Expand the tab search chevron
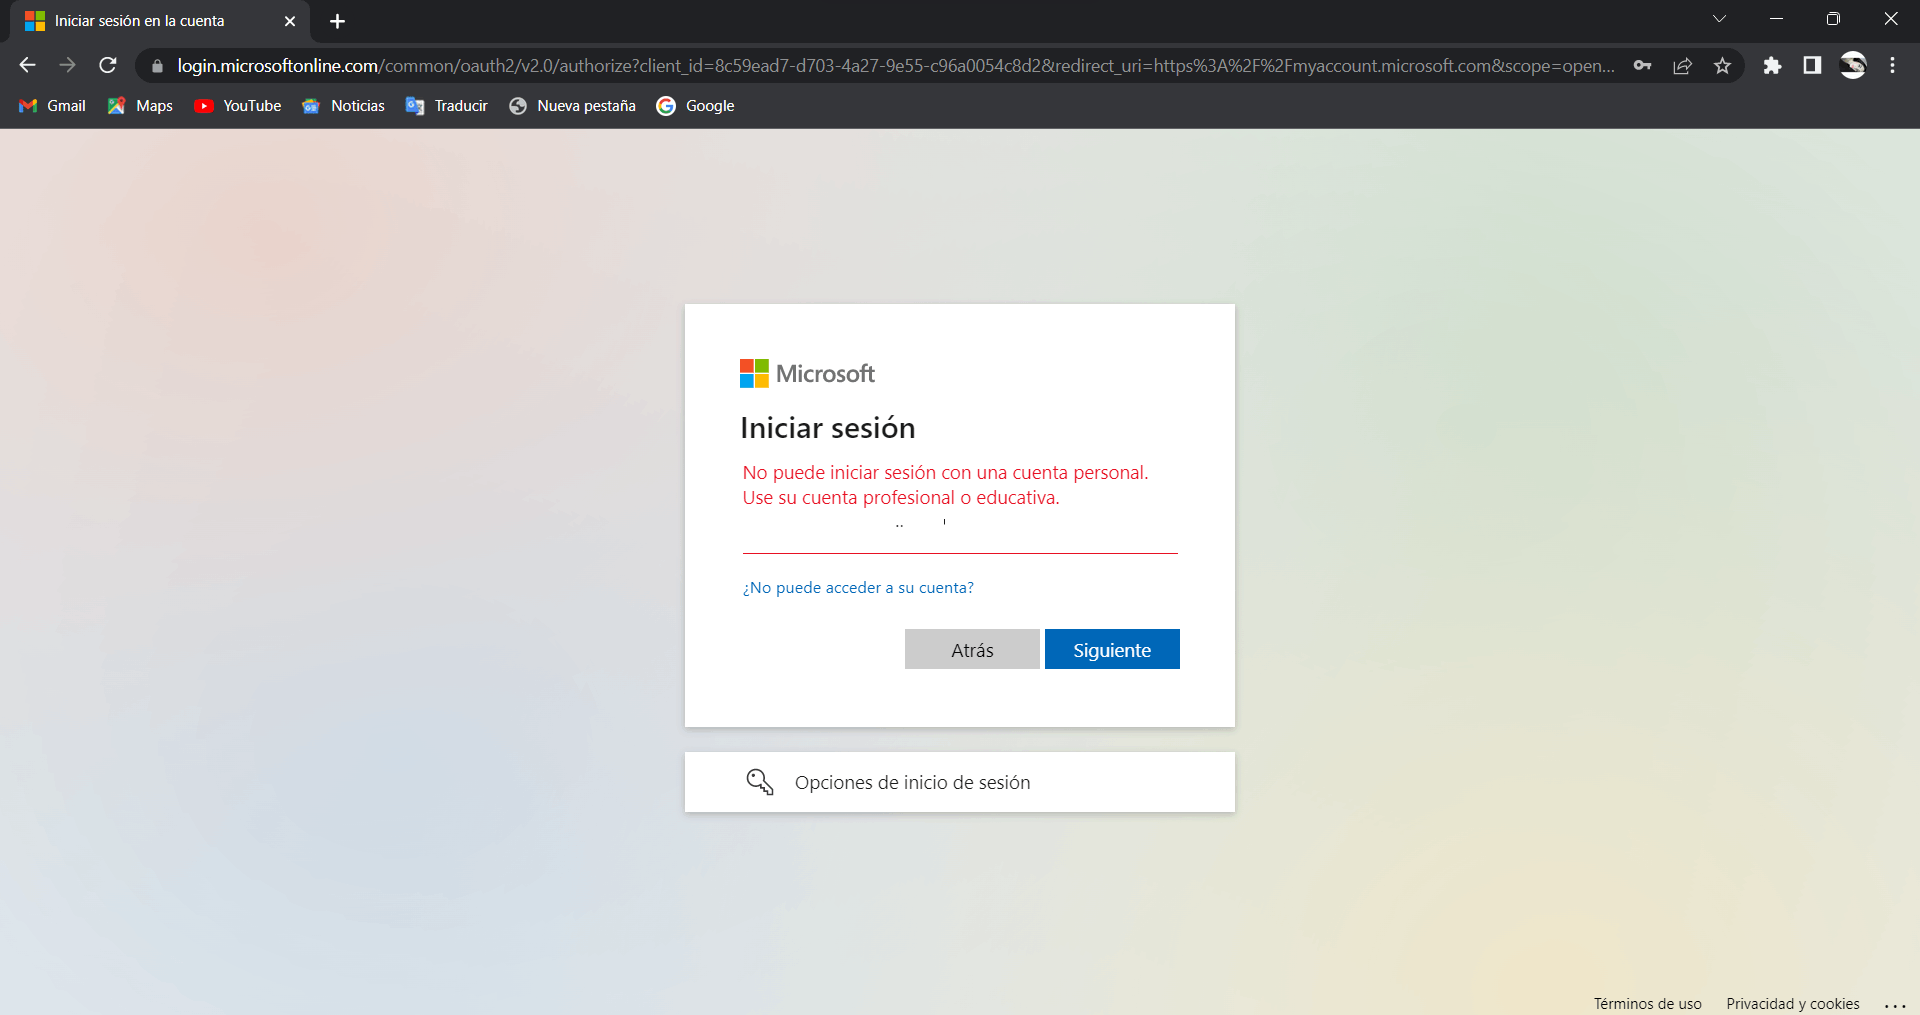Viewport: 1920px width, 1015px height. pos(1719,19)
